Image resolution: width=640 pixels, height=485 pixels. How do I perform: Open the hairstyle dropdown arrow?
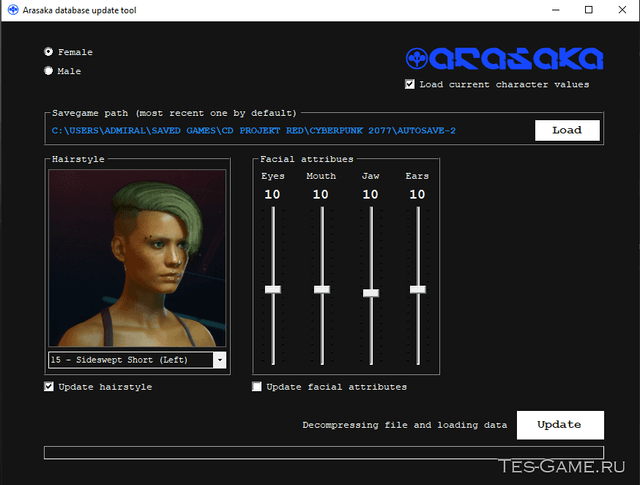pos(220,360)
